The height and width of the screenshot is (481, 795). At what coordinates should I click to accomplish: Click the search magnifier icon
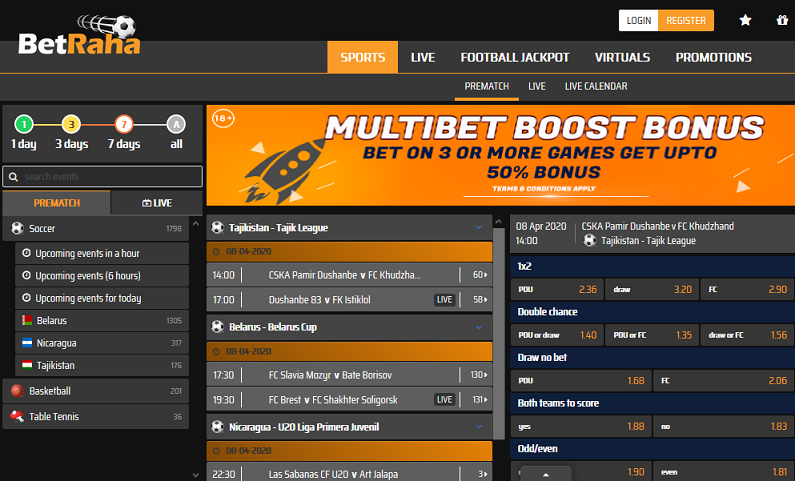(13, 176)
